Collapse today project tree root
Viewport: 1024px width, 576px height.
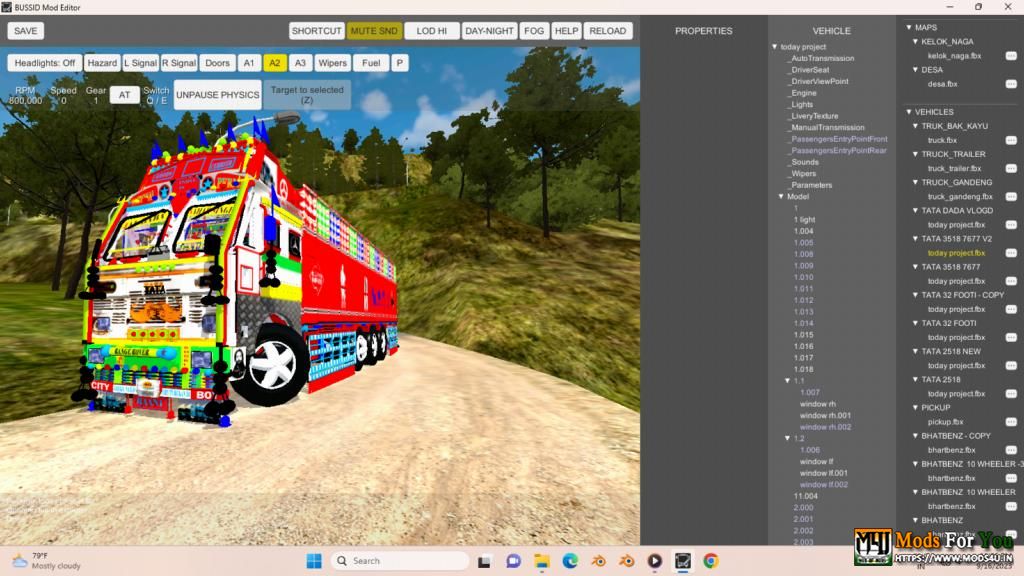point(775,47)
